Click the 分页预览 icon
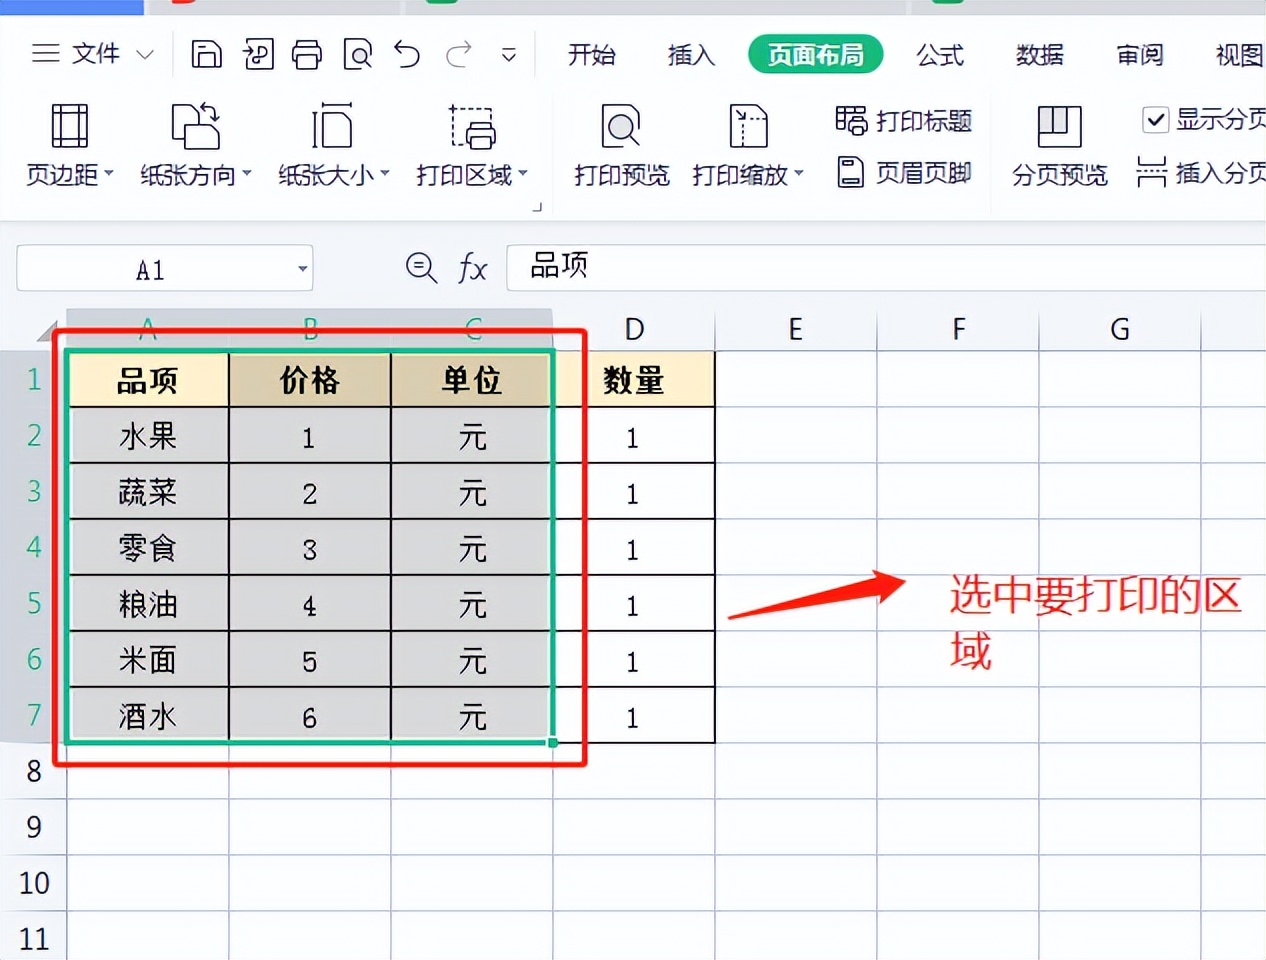Image resolution: width=1266 pixels, height=960 pixels. [1059, 126]
